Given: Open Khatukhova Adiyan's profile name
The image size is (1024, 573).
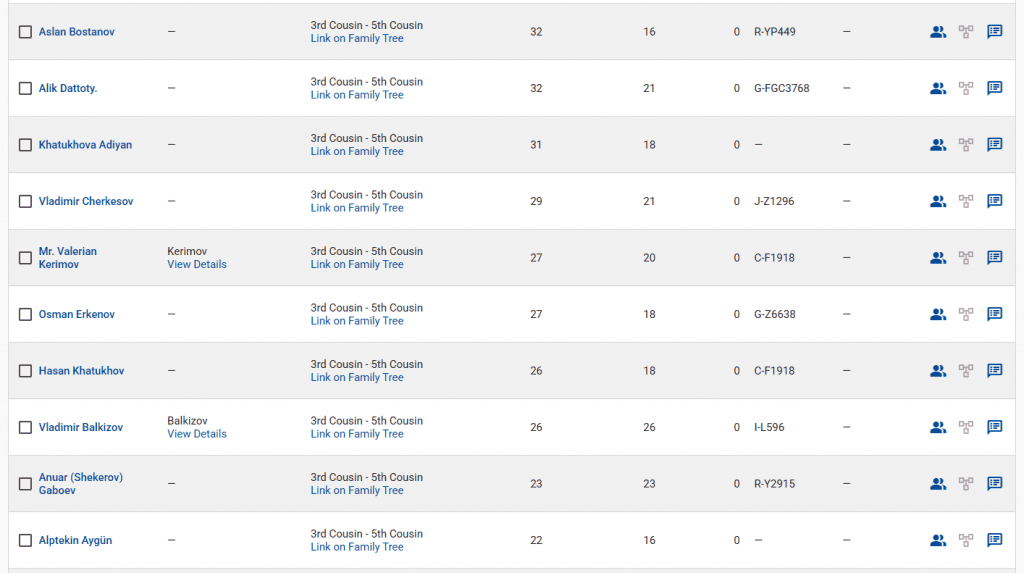Looking at the screenshot, I should pyautogui.click(x=85, y=145).
